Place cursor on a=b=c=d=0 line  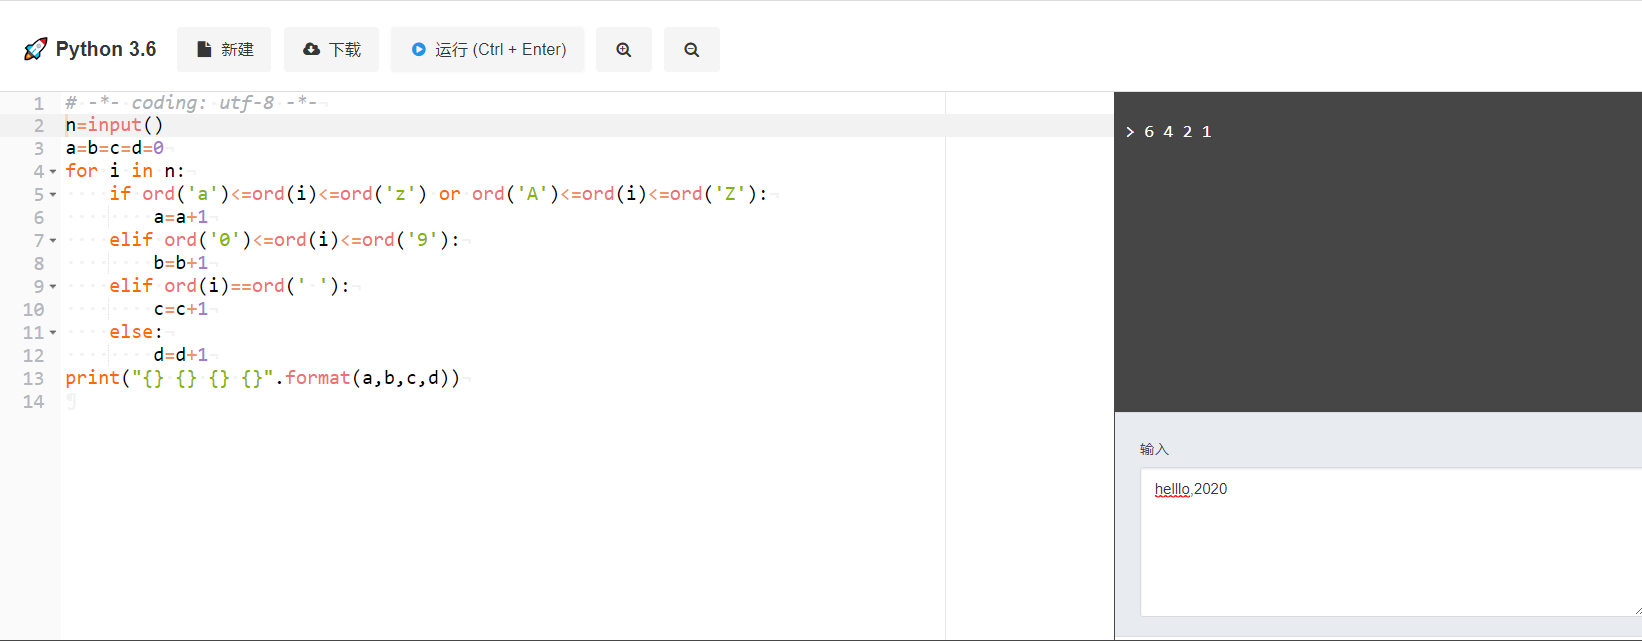tap(114, 149)
